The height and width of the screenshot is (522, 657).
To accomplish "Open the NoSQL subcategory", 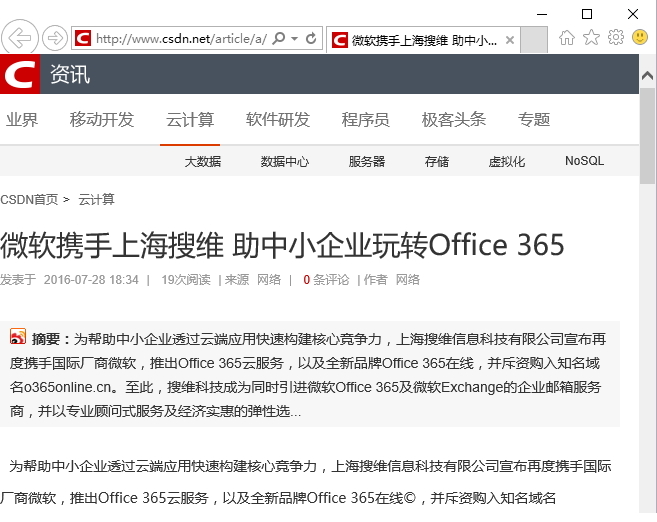I will [x=585, y=161].
